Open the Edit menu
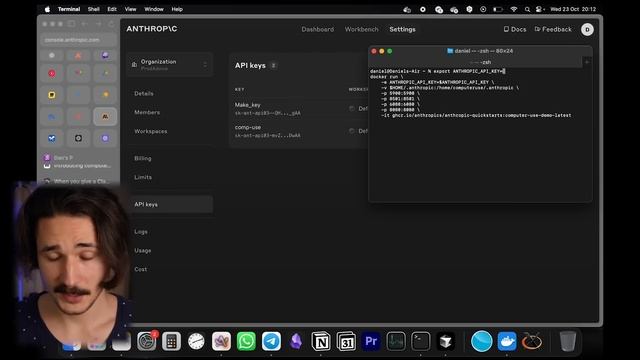Screen dimensions: 640x360 [x=112, y=9]
